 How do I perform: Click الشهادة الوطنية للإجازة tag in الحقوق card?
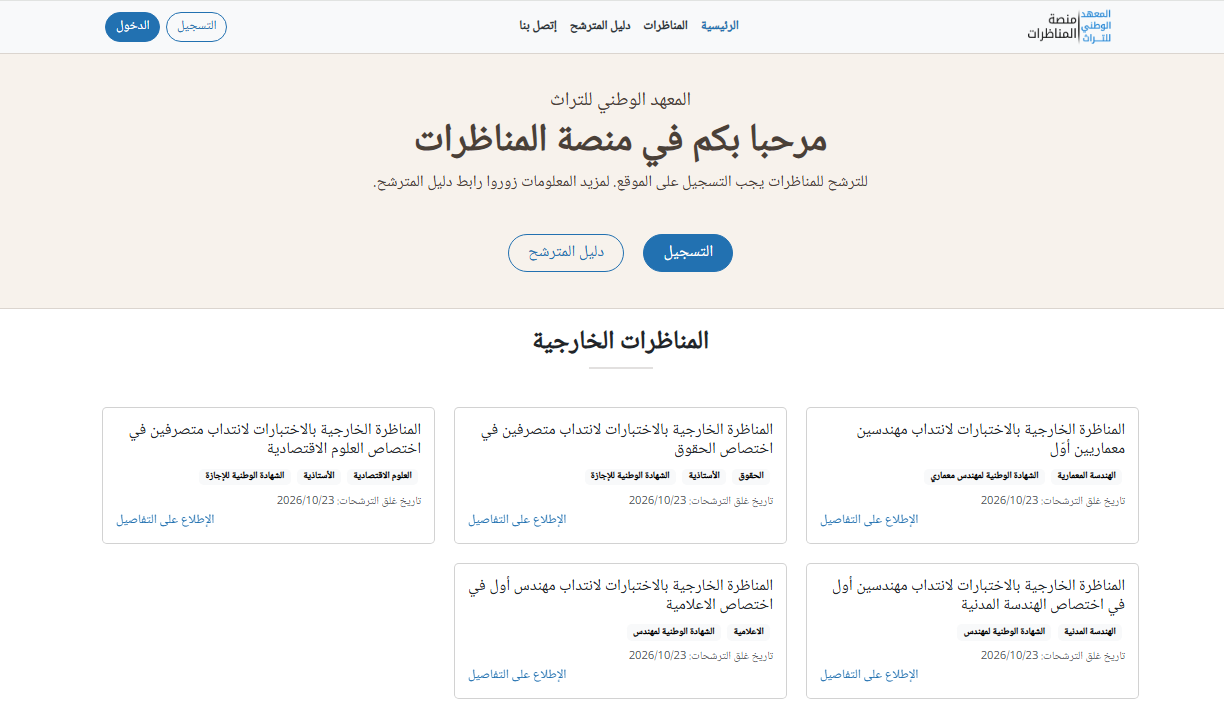(x=629, y=476)
